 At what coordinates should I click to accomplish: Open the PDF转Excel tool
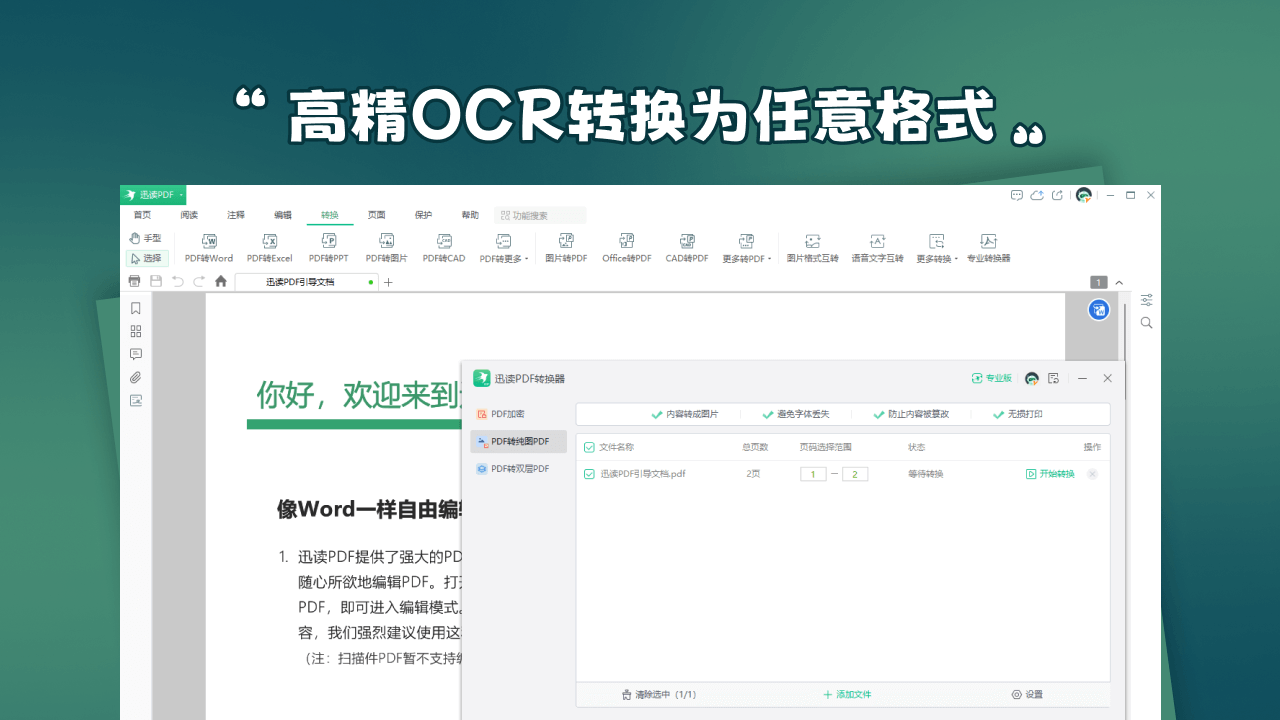tap(268, 248)
